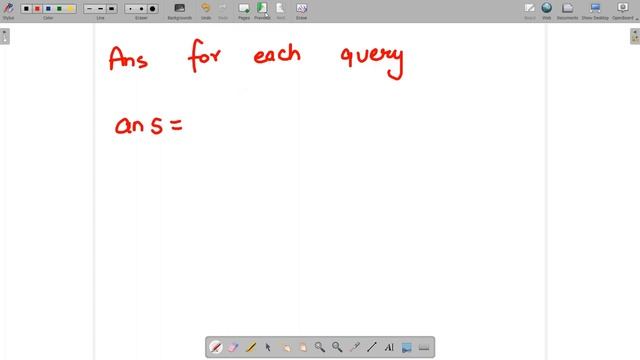Choose the large eraser size

click(152, 9)
